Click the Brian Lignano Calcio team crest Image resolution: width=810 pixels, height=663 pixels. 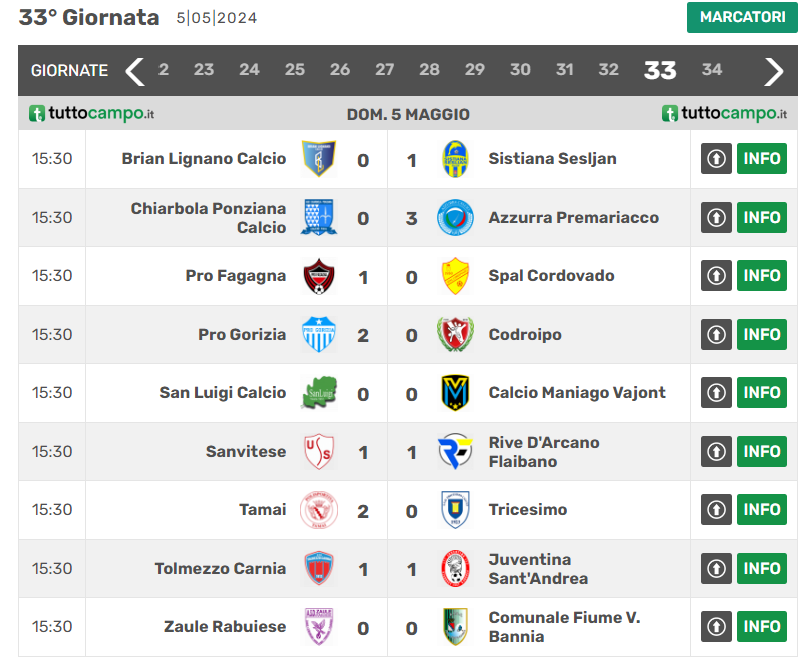[x=319, y=159]
